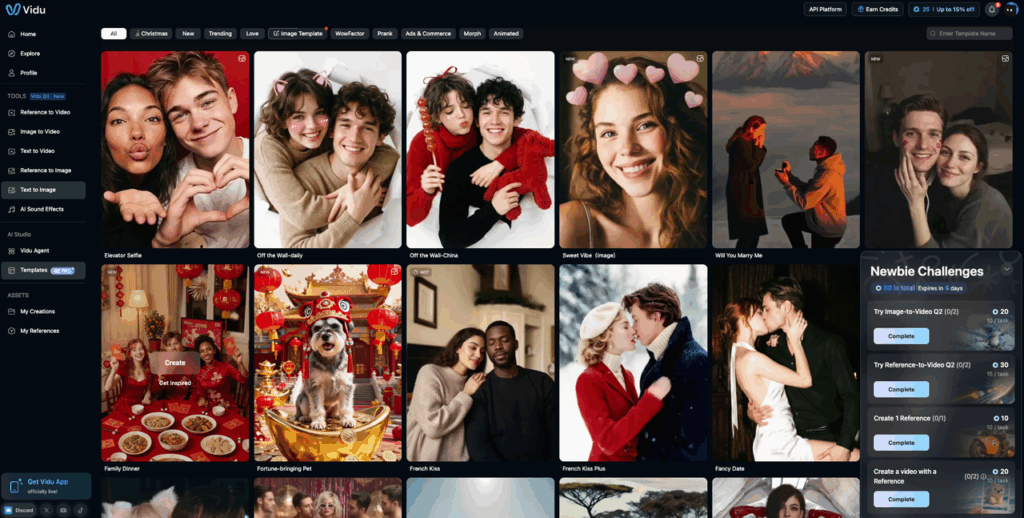
Task: Select the Text to Image tool
Action: [x=43, y=190]
